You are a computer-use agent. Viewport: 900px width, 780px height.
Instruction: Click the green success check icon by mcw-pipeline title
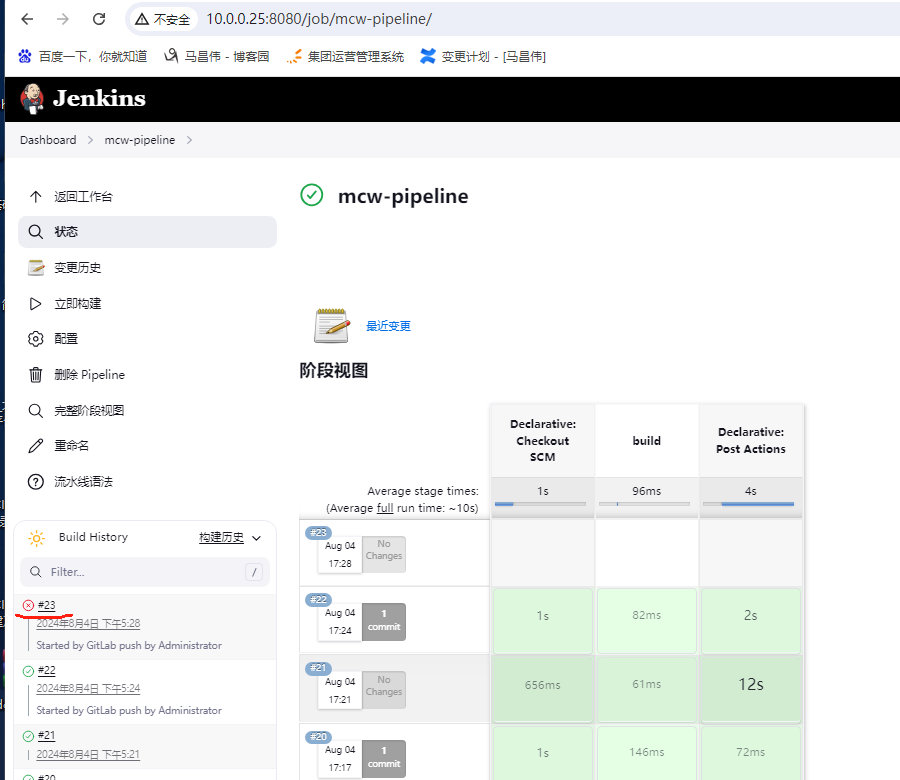click(312, 195)
